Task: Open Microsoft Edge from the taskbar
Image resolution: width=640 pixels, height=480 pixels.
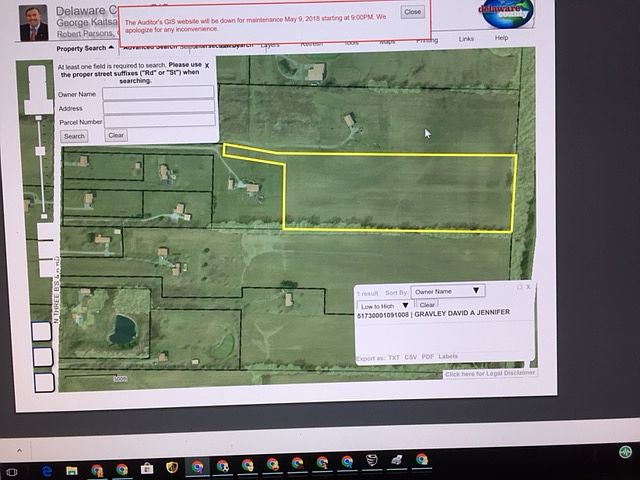Action: click(x=46, y=470)
